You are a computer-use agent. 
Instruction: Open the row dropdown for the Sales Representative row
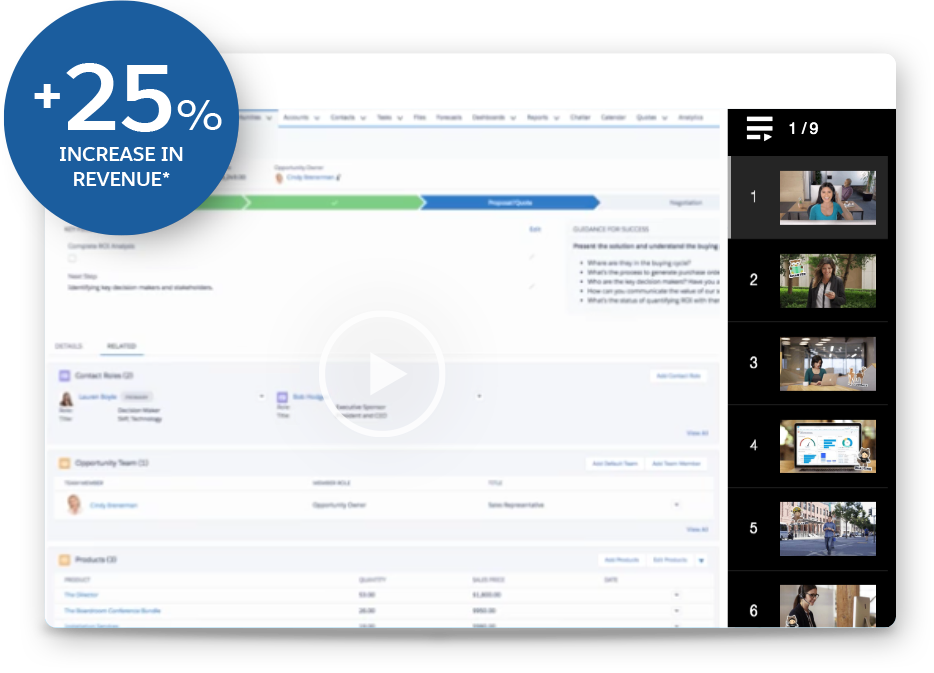(x=676, y=504)
